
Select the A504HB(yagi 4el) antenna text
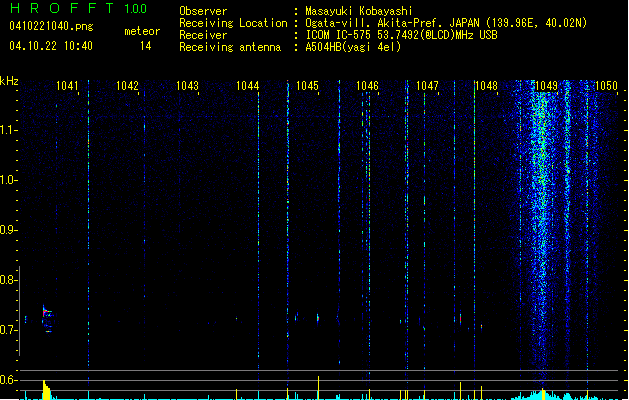point(353,47)
